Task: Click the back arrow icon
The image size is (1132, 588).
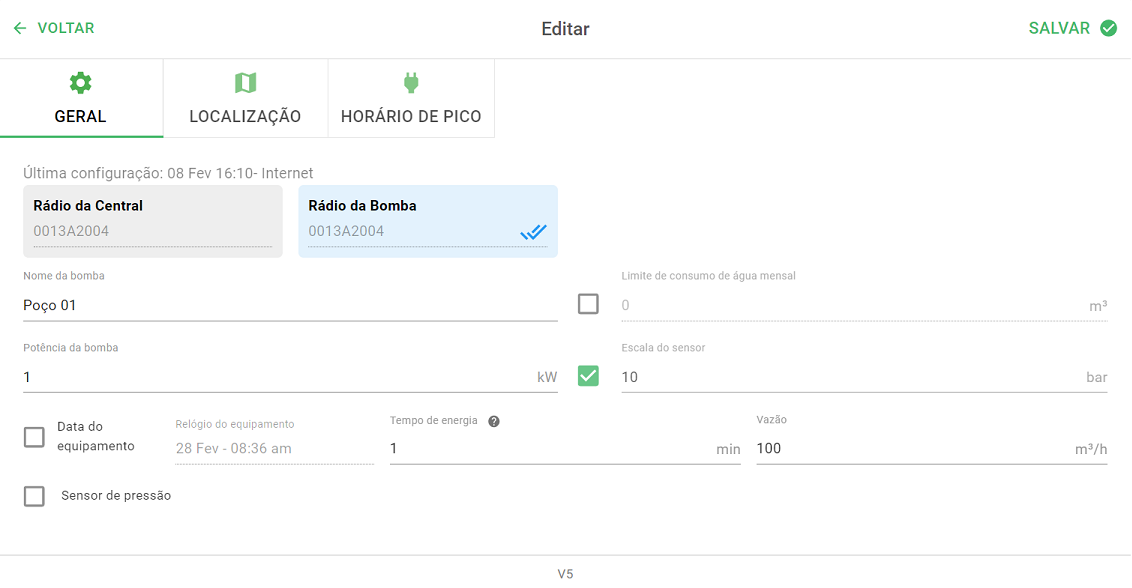Action: point(19,28)
